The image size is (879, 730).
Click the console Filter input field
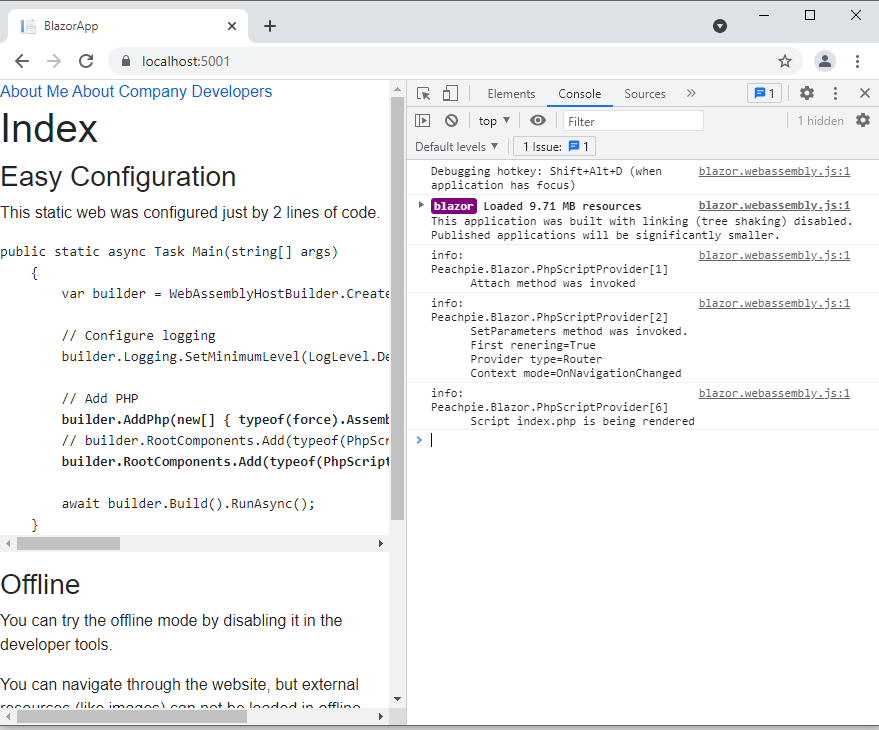[x=633, y=121]
